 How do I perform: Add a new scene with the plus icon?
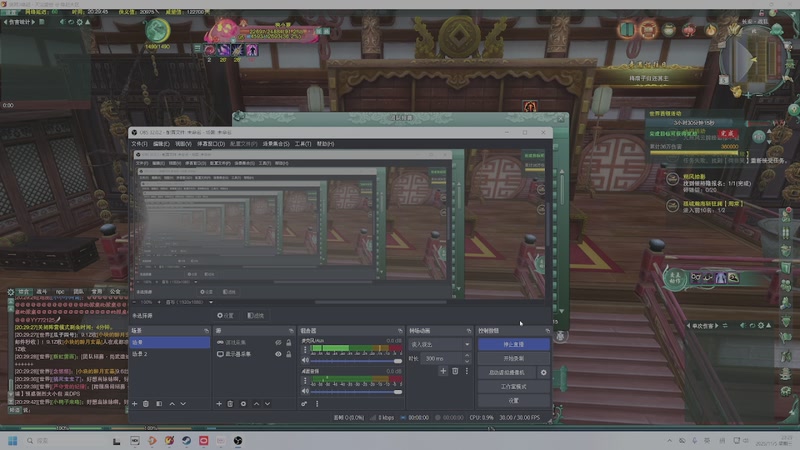point(135,404)
